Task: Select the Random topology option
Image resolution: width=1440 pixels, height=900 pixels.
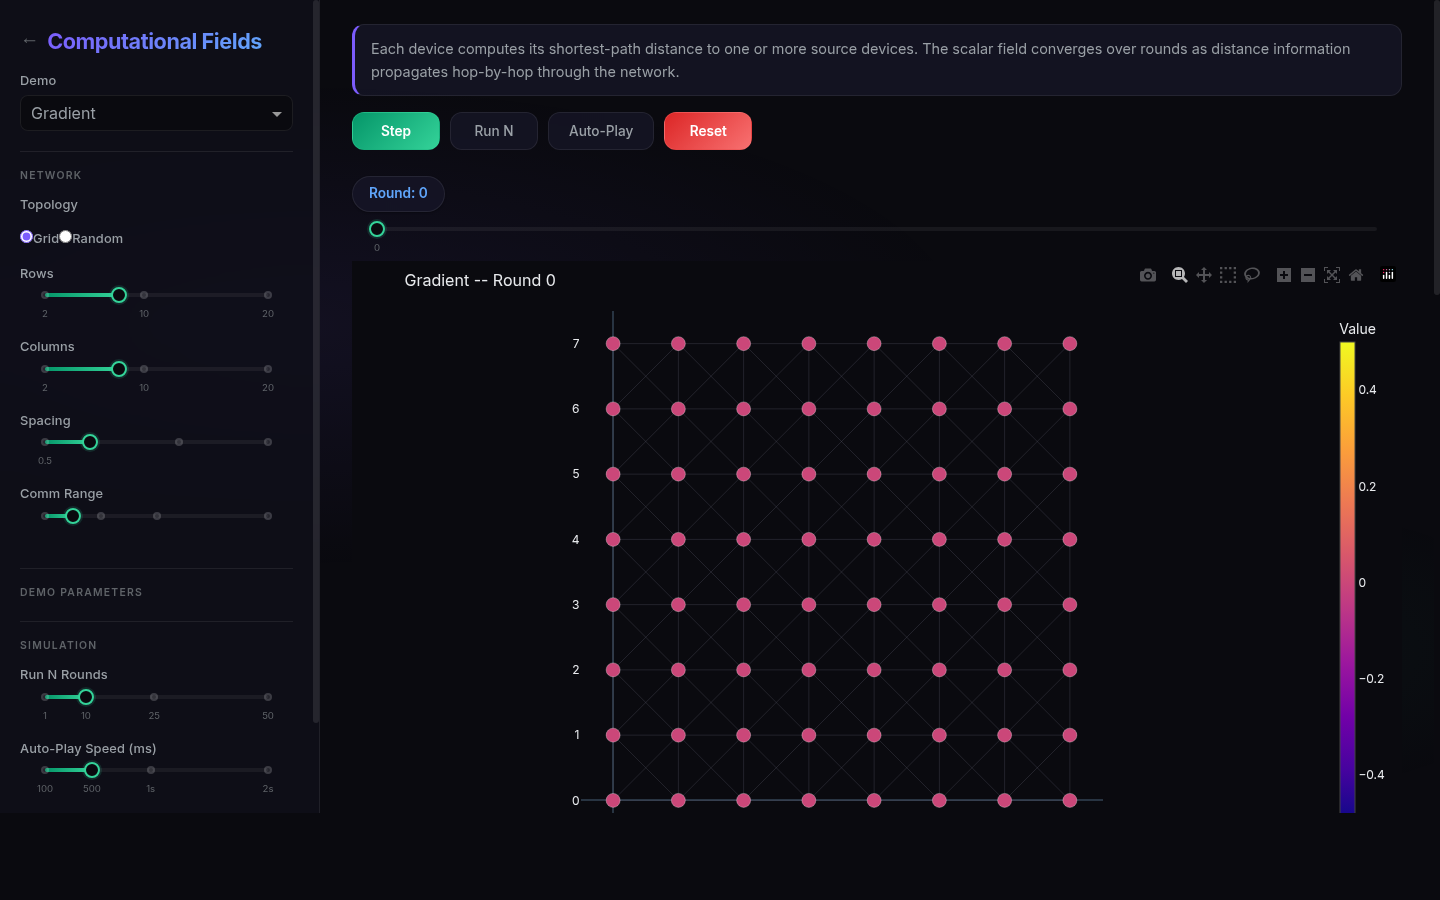Action: [x=66, y=237]
